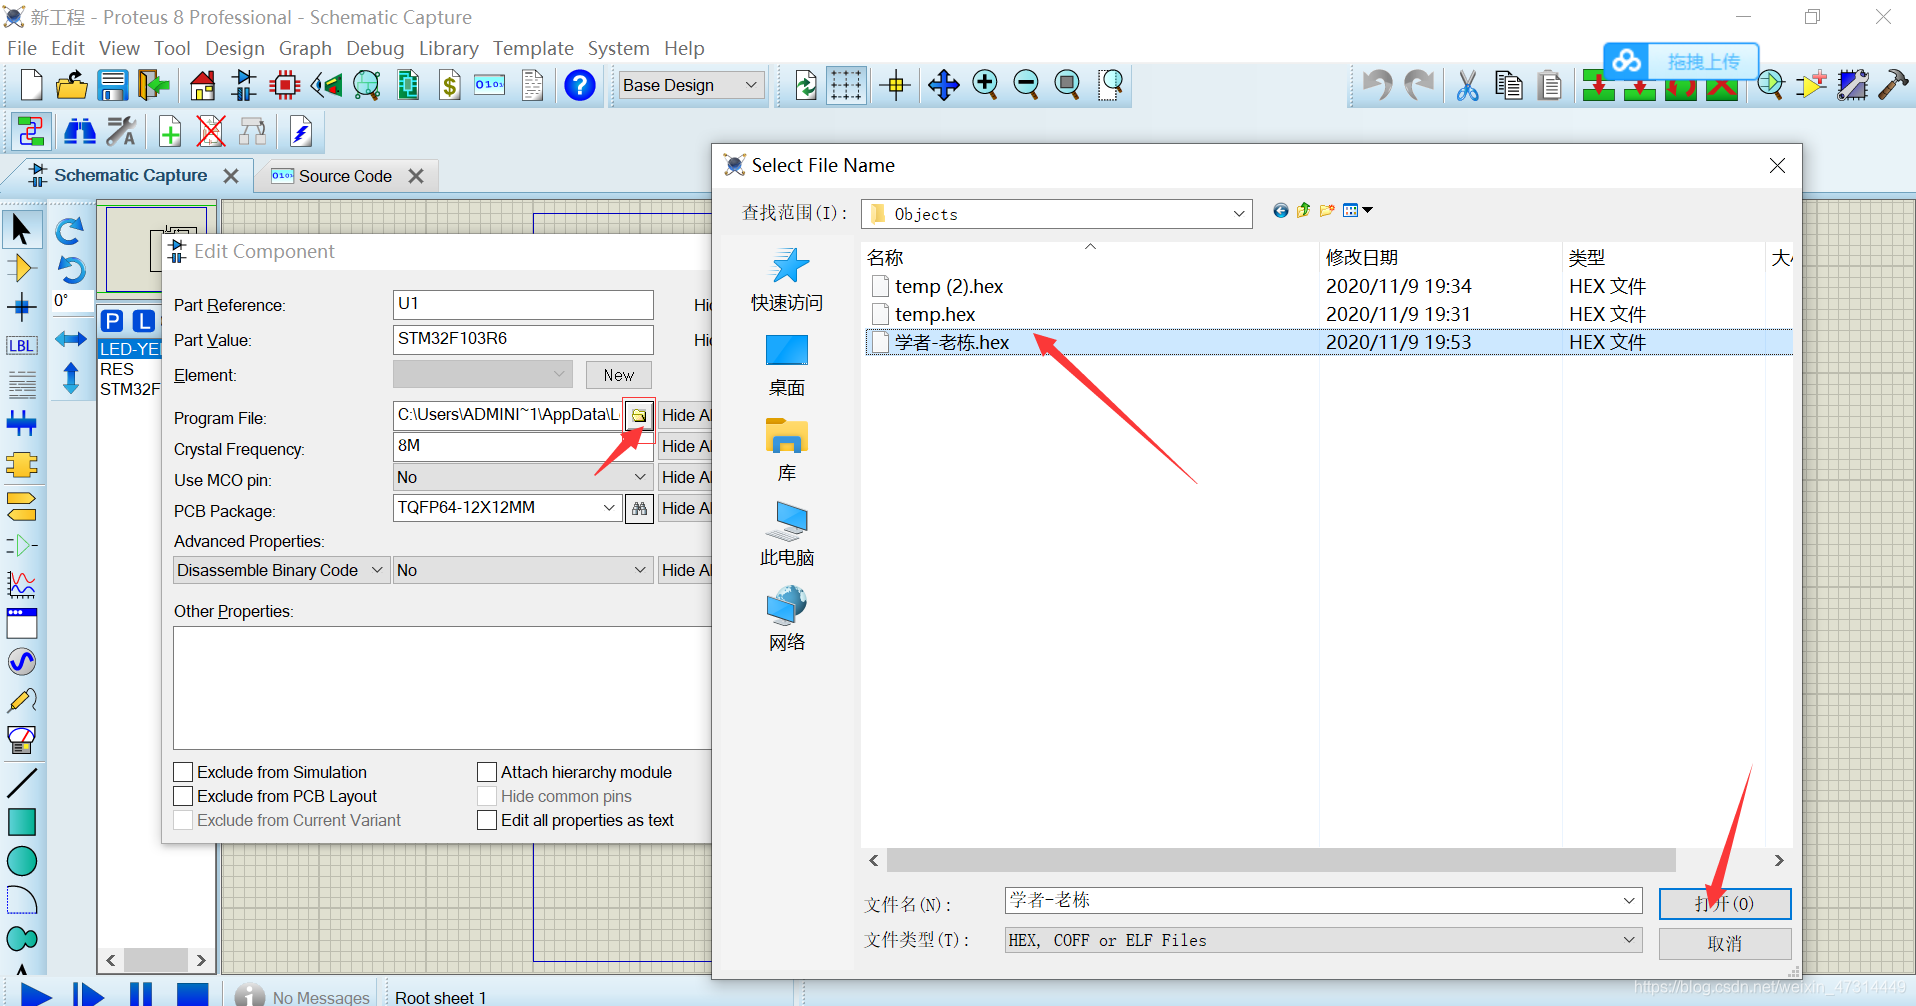Click the Open (打开) button

[x=1724, y=903]
